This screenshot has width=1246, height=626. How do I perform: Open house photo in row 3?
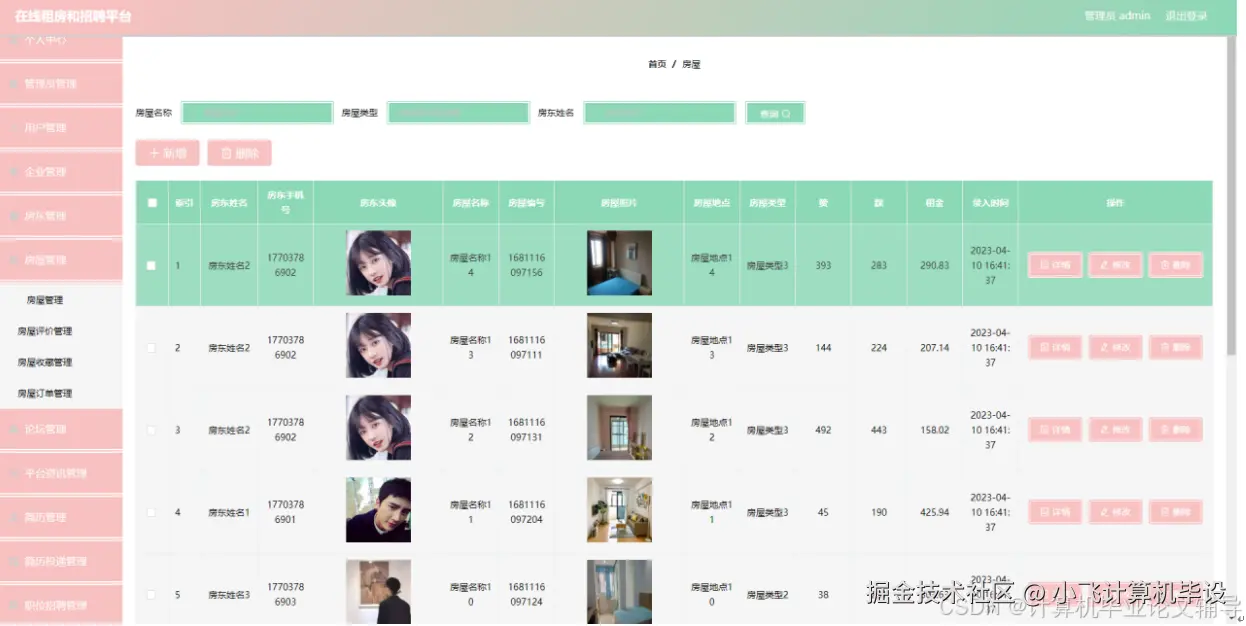click(619, 428)
